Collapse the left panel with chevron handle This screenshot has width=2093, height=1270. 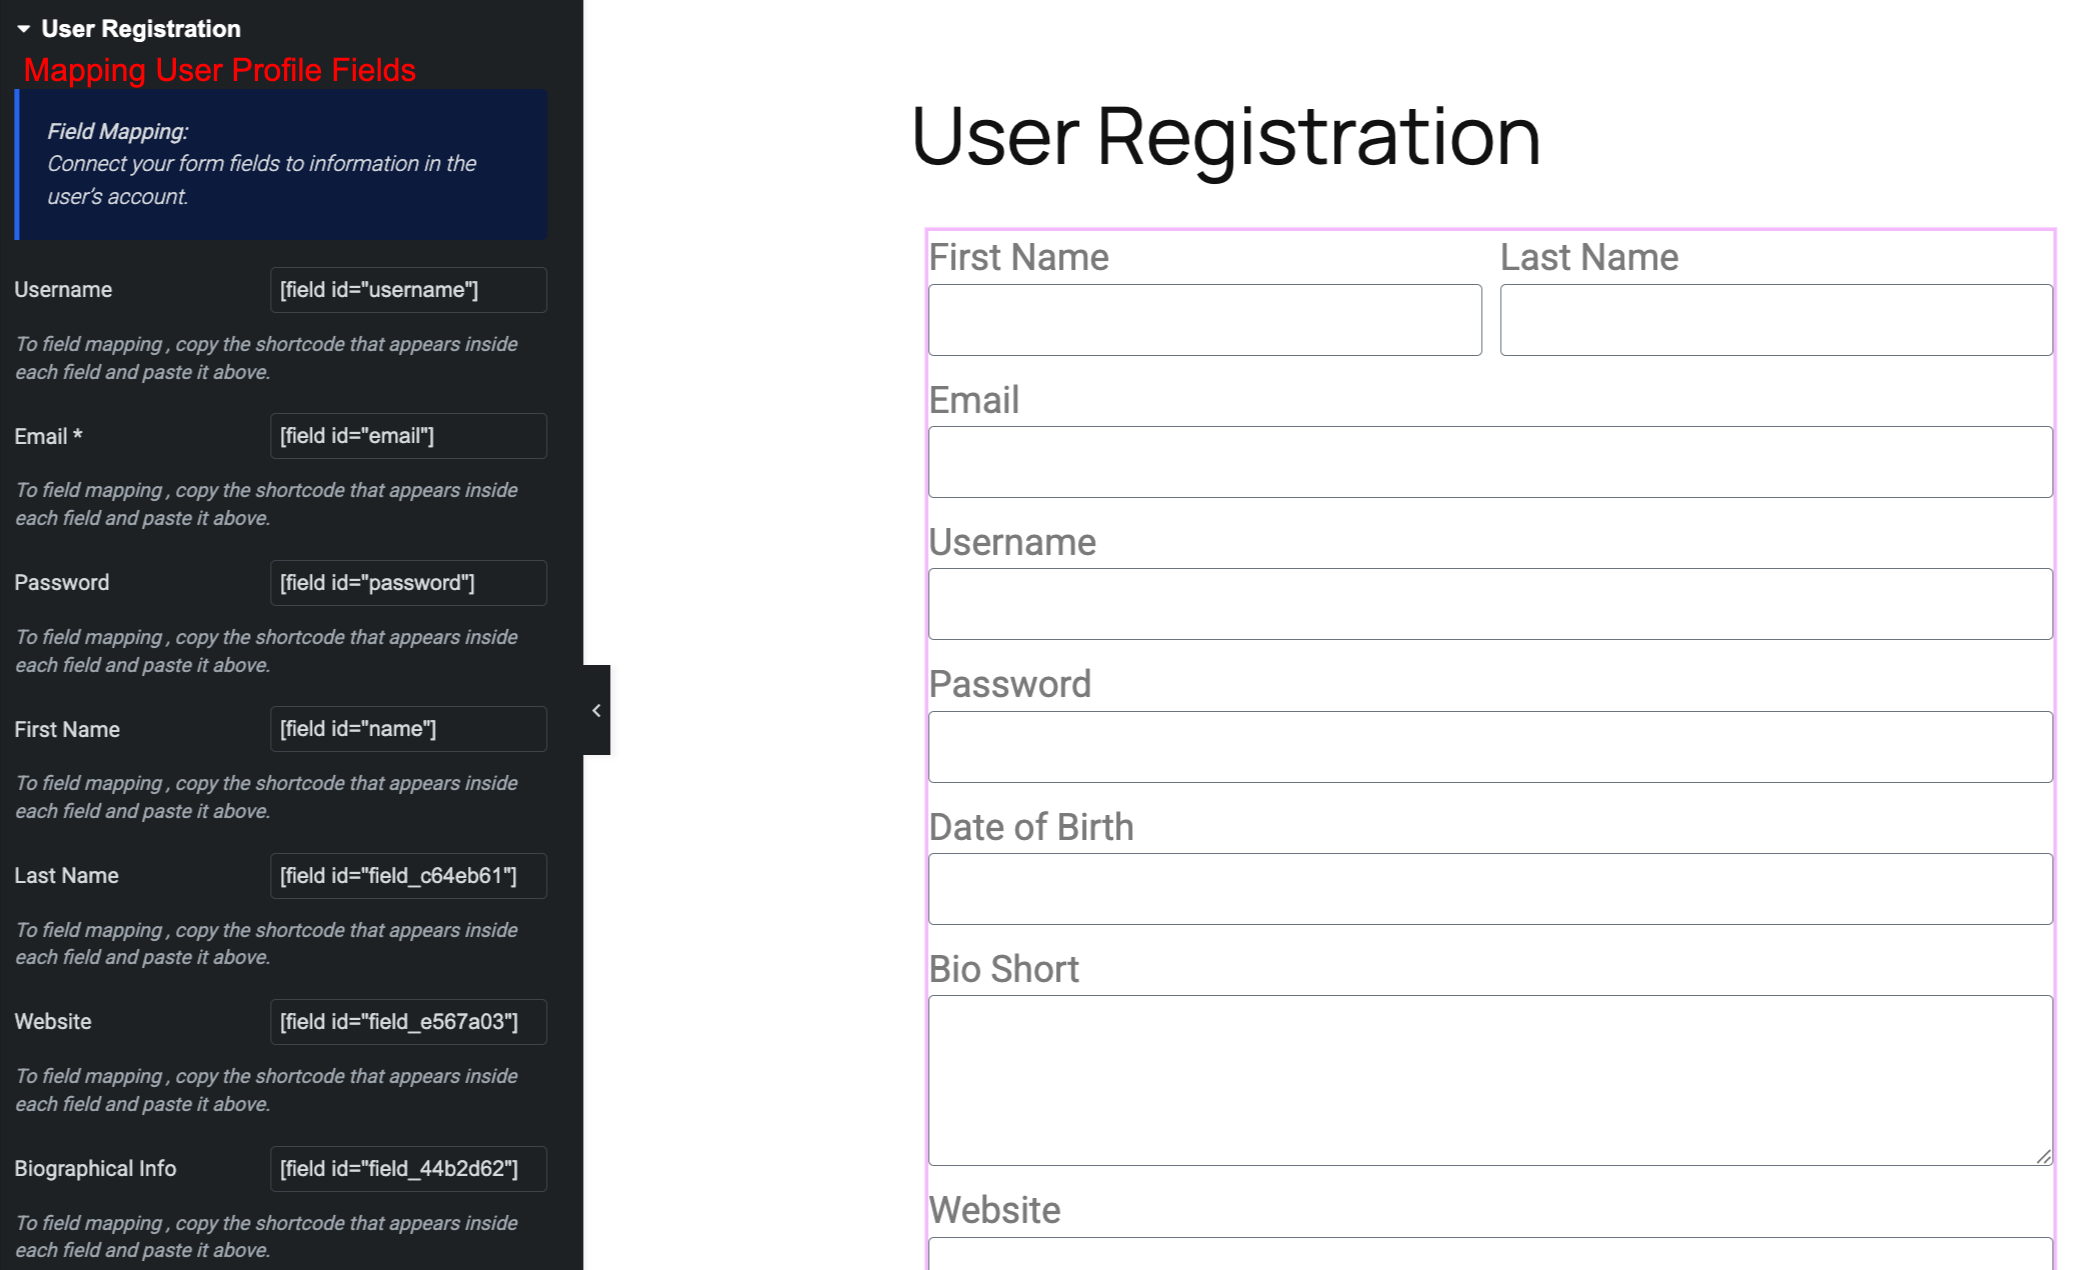click(596, 710)
